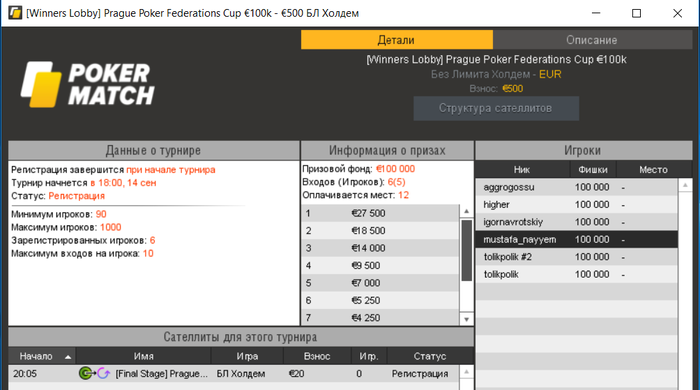Click third place prize €14 000

(x=368, y=248)
